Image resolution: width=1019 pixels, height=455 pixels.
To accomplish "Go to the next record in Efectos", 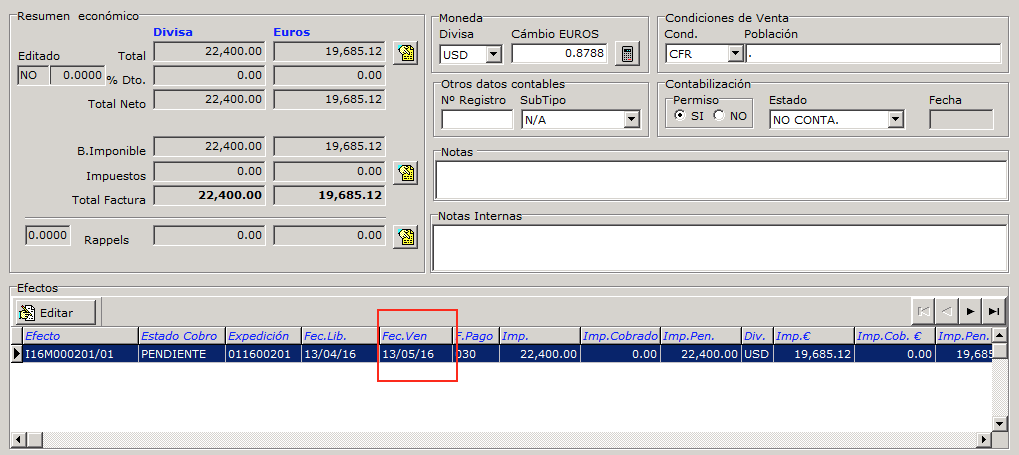I will pyautogui.click(x=970, y=311).
